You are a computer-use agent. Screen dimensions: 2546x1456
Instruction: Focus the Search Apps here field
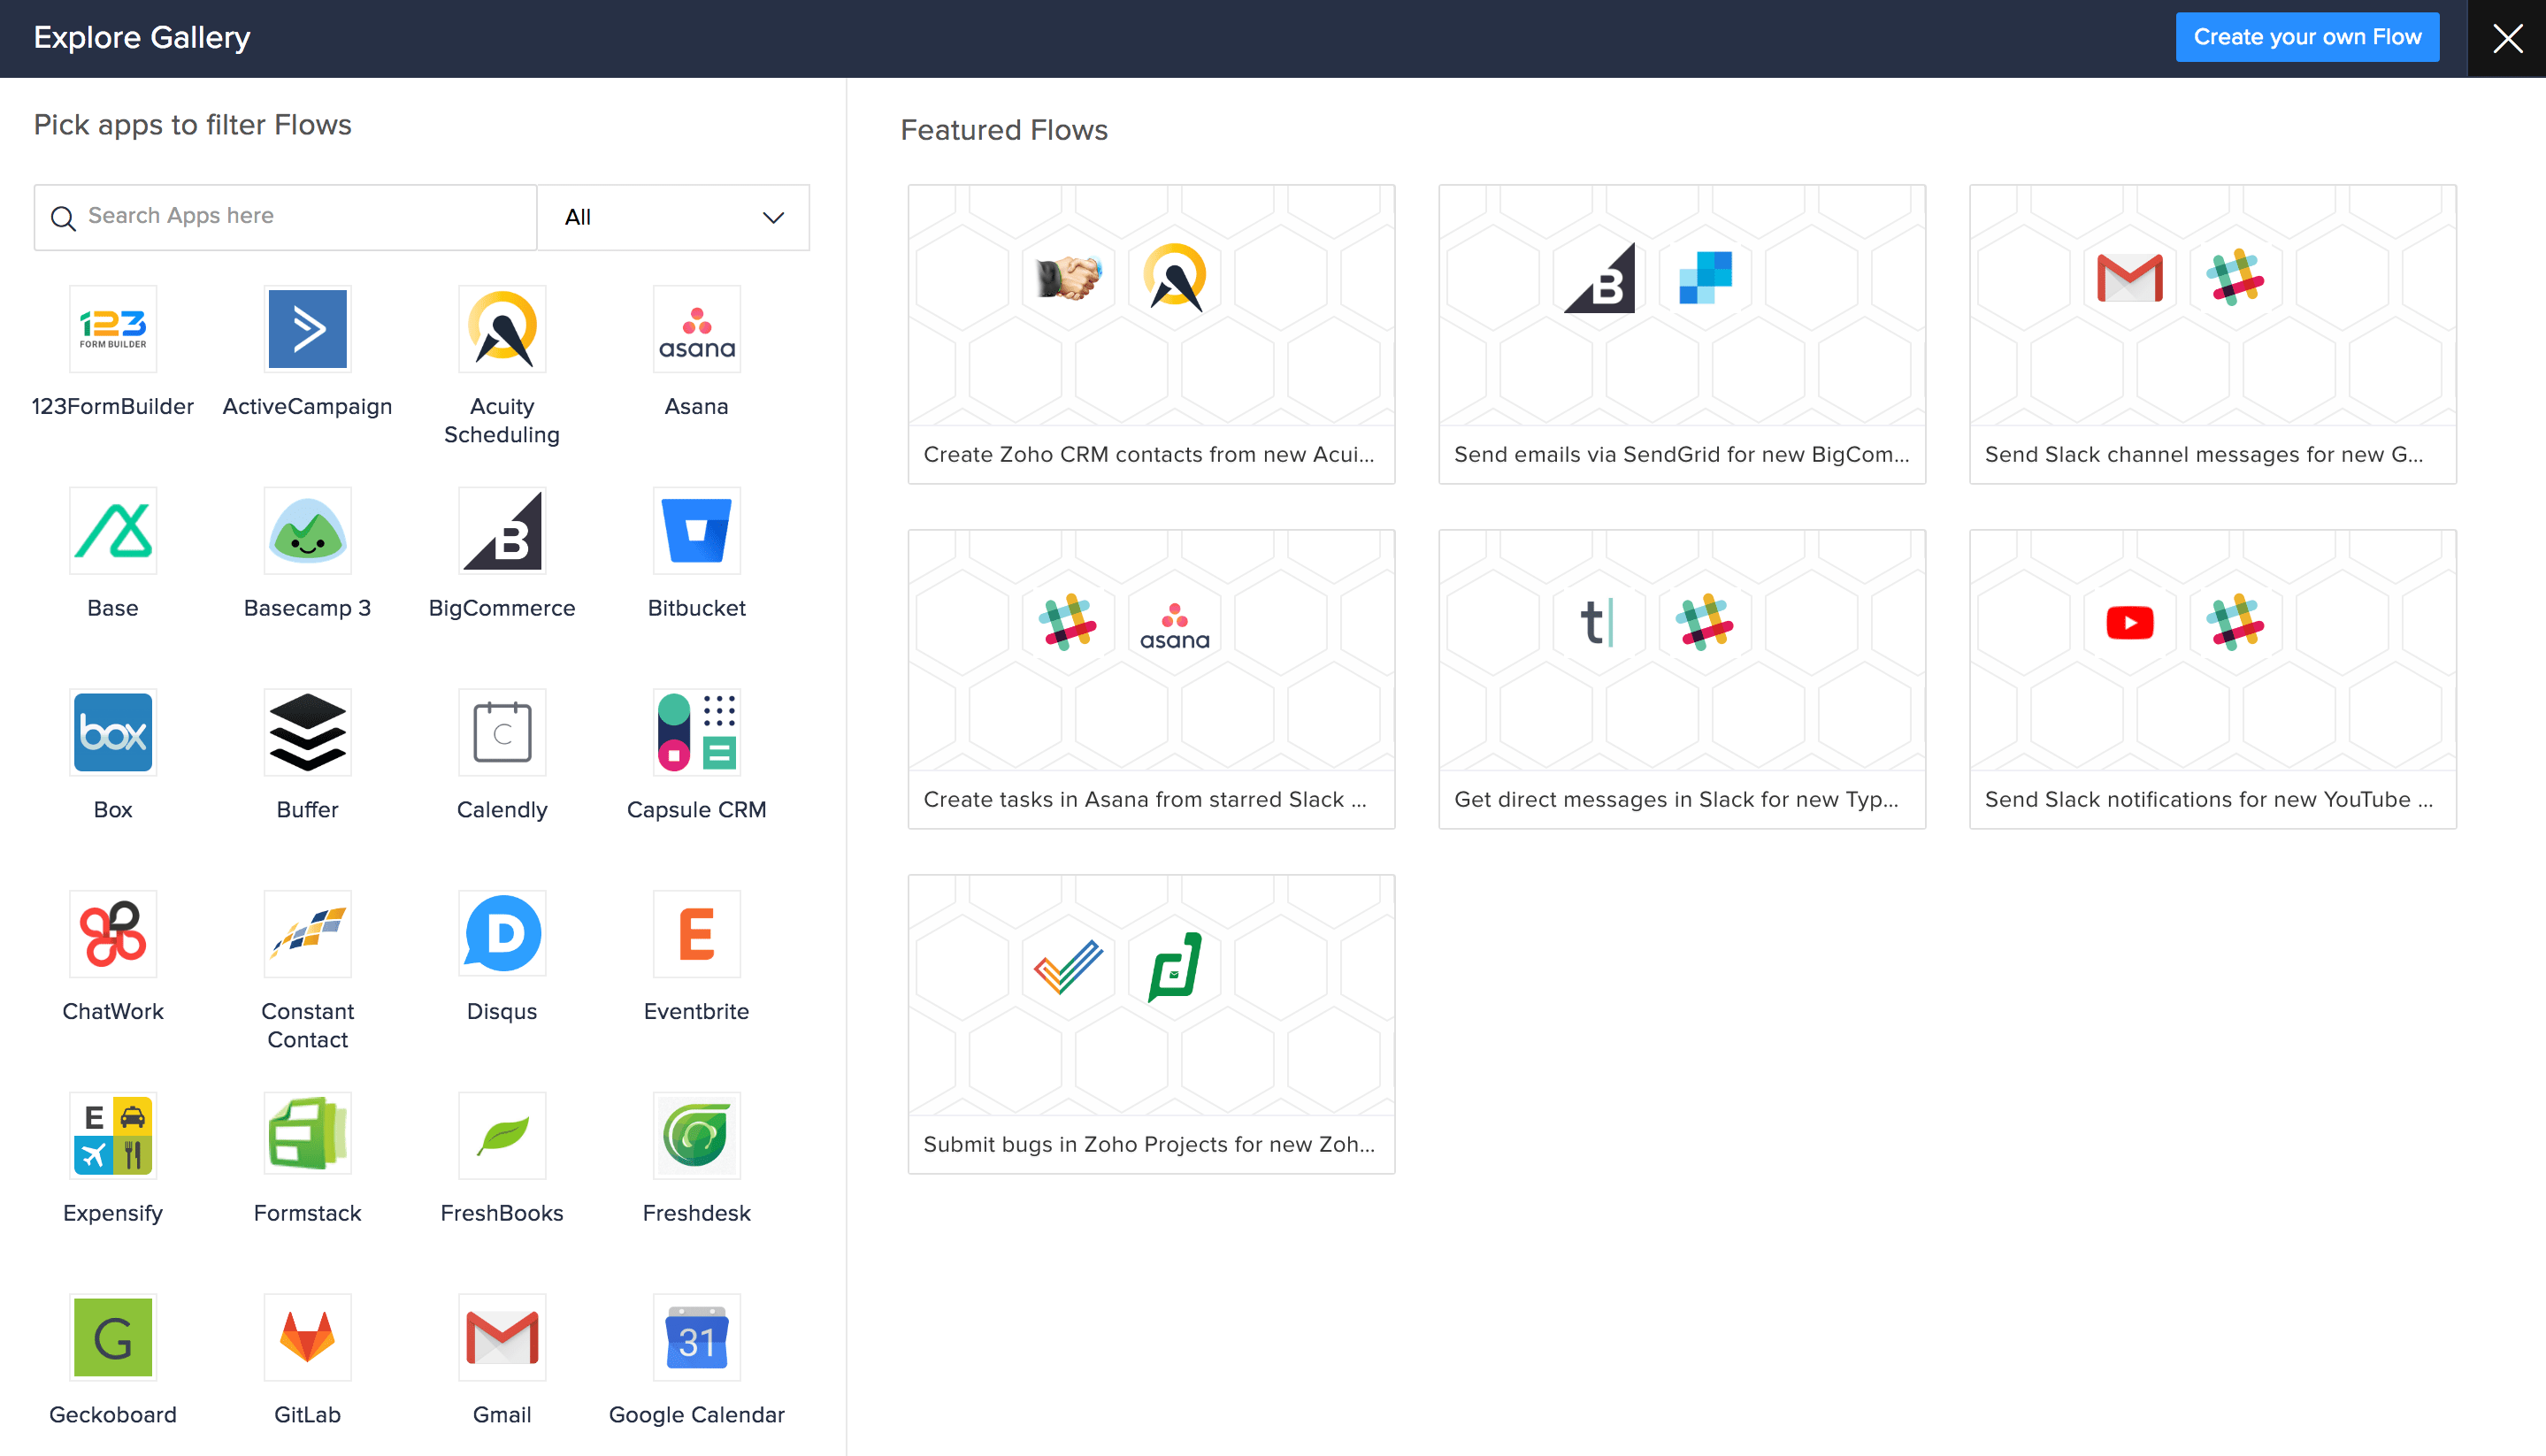pyautogui.click(x=300, y=217)
